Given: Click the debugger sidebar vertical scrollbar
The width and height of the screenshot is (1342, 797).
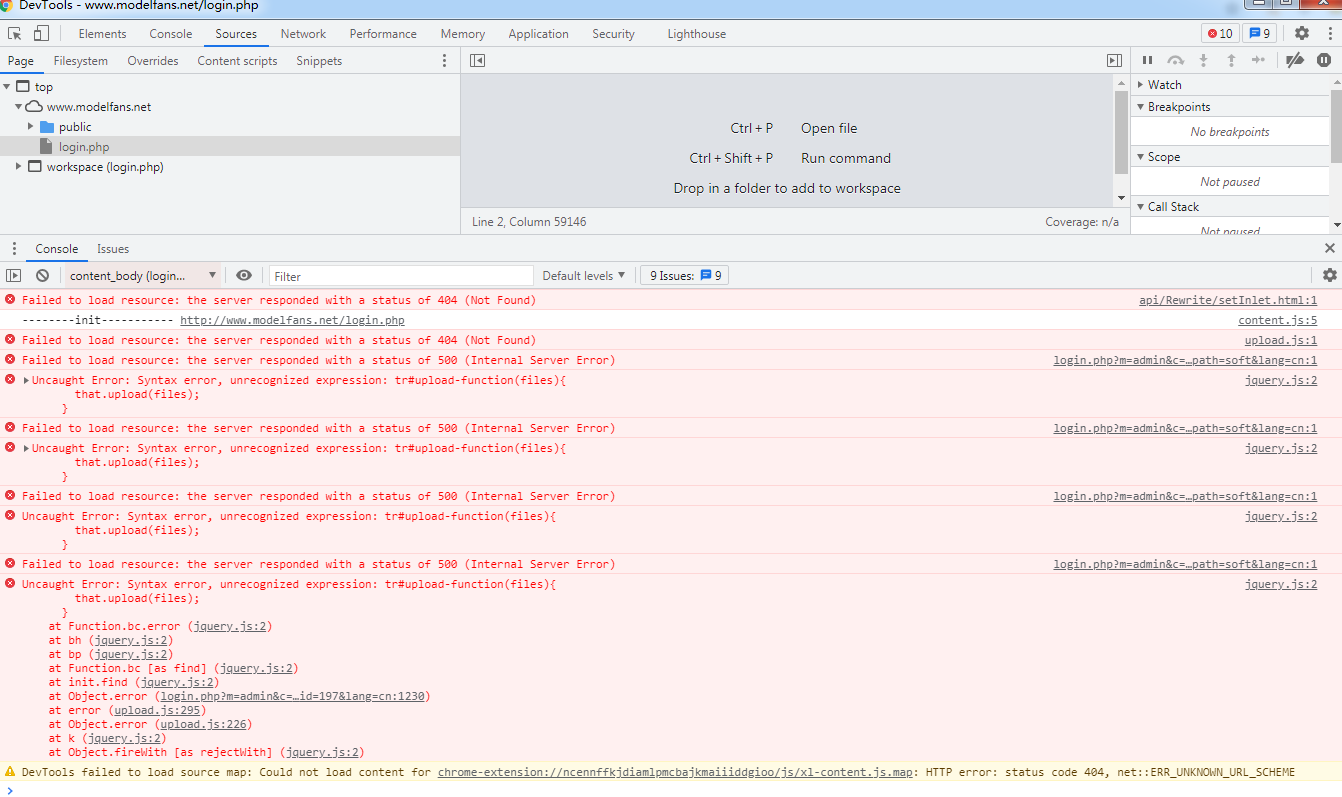Looking at the screenshot, I should click(1337, 127).
